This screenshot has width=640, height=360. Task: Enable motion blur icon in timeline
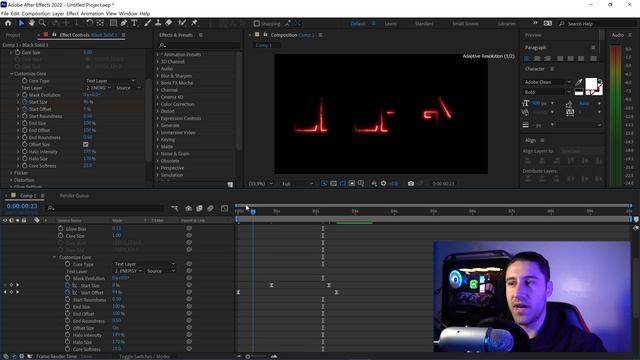[210, 209]
